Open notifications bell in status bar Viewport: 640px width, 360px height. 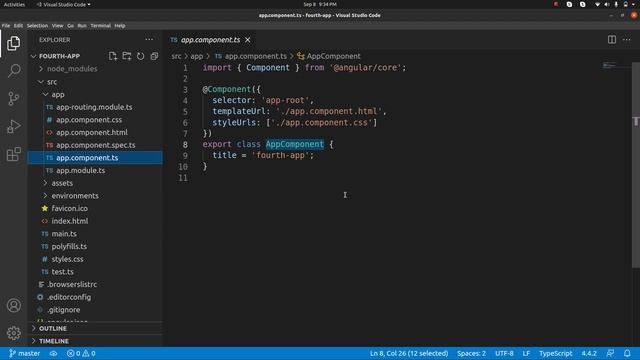(627, 353)
